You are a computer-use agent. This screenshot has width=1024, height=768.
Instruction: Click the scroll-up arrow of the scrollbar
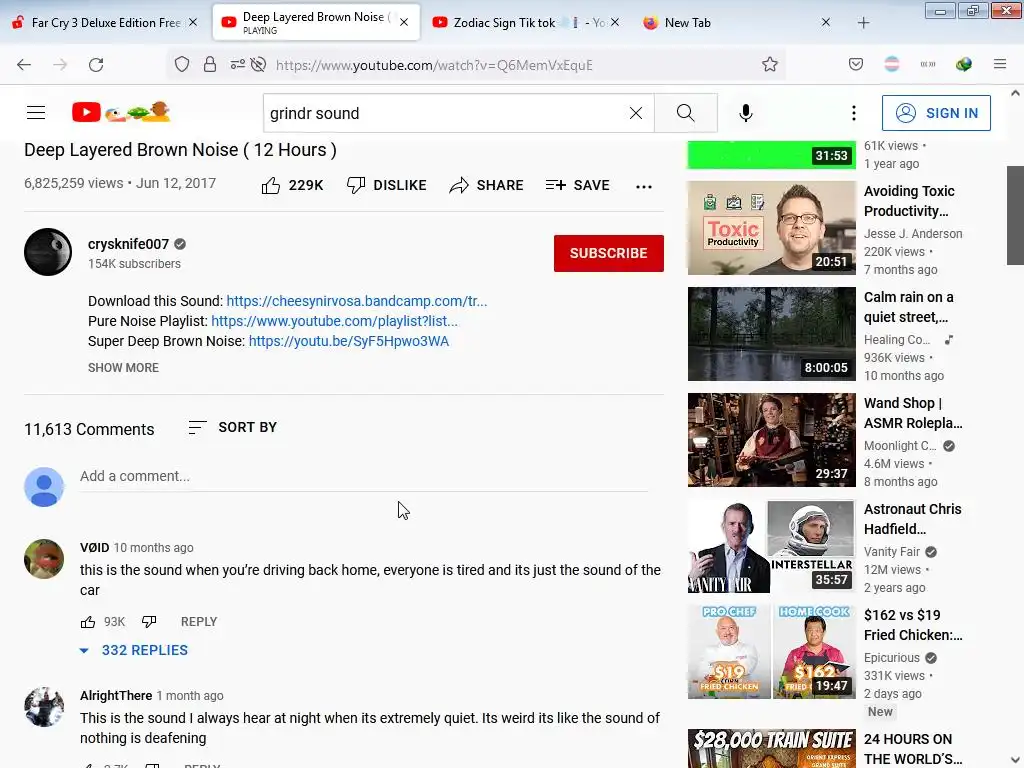[1015, 93]
